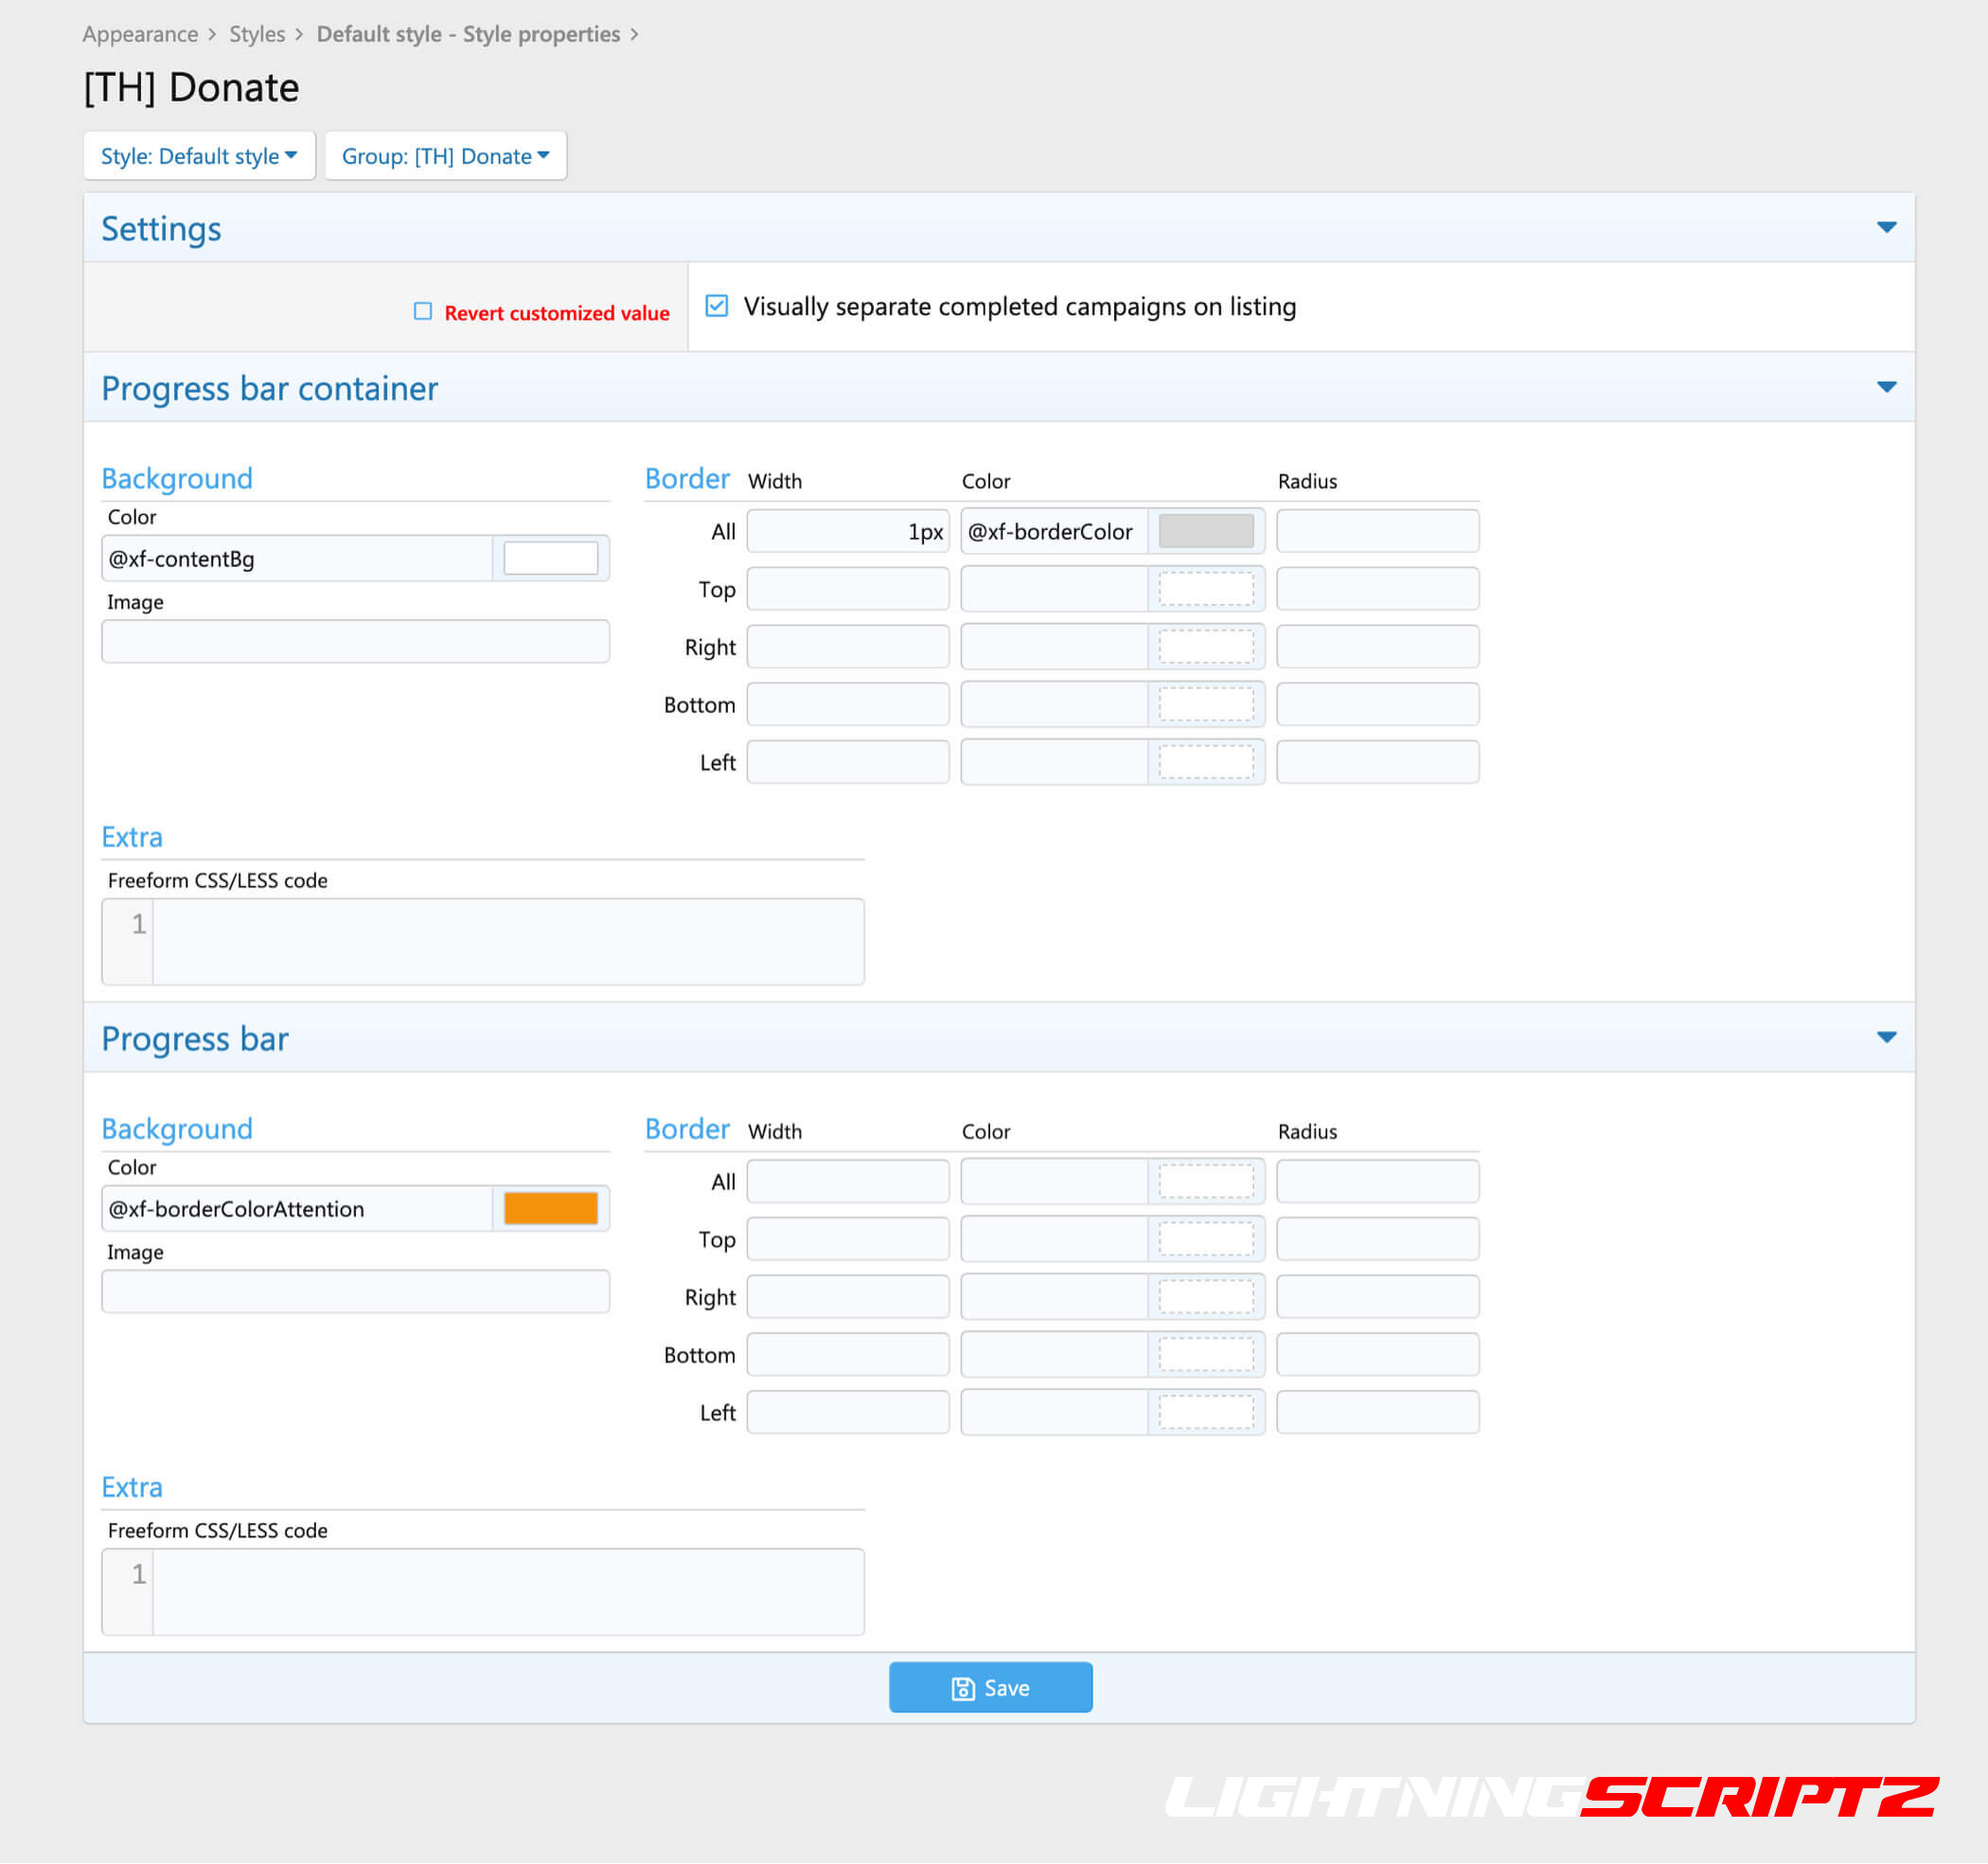Go to Appearance in the breadcrumb
The image size is (1988, 1864).
[x=140, y=34]
